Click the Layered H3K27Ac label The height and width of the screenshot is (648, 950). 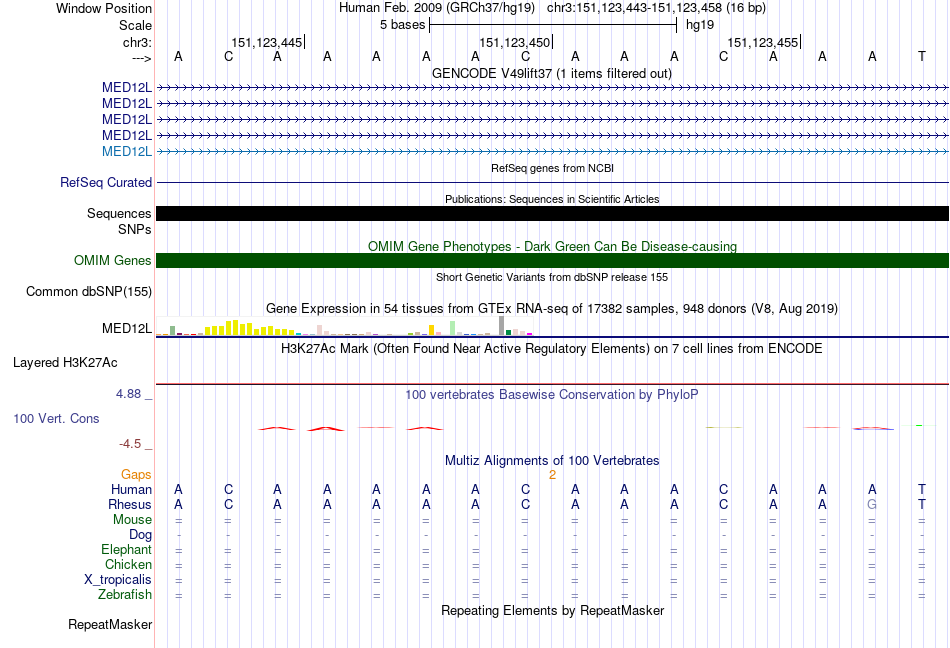[x=65, y=363]
